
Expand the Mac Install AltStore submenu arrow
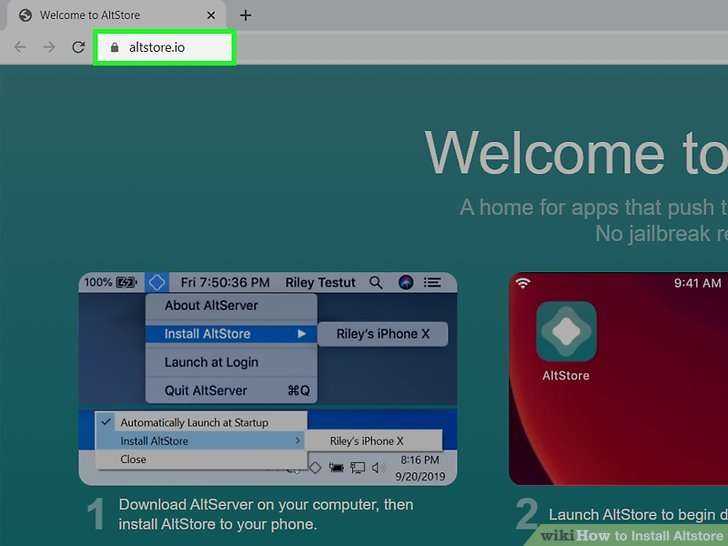click(x=302, y=334)
